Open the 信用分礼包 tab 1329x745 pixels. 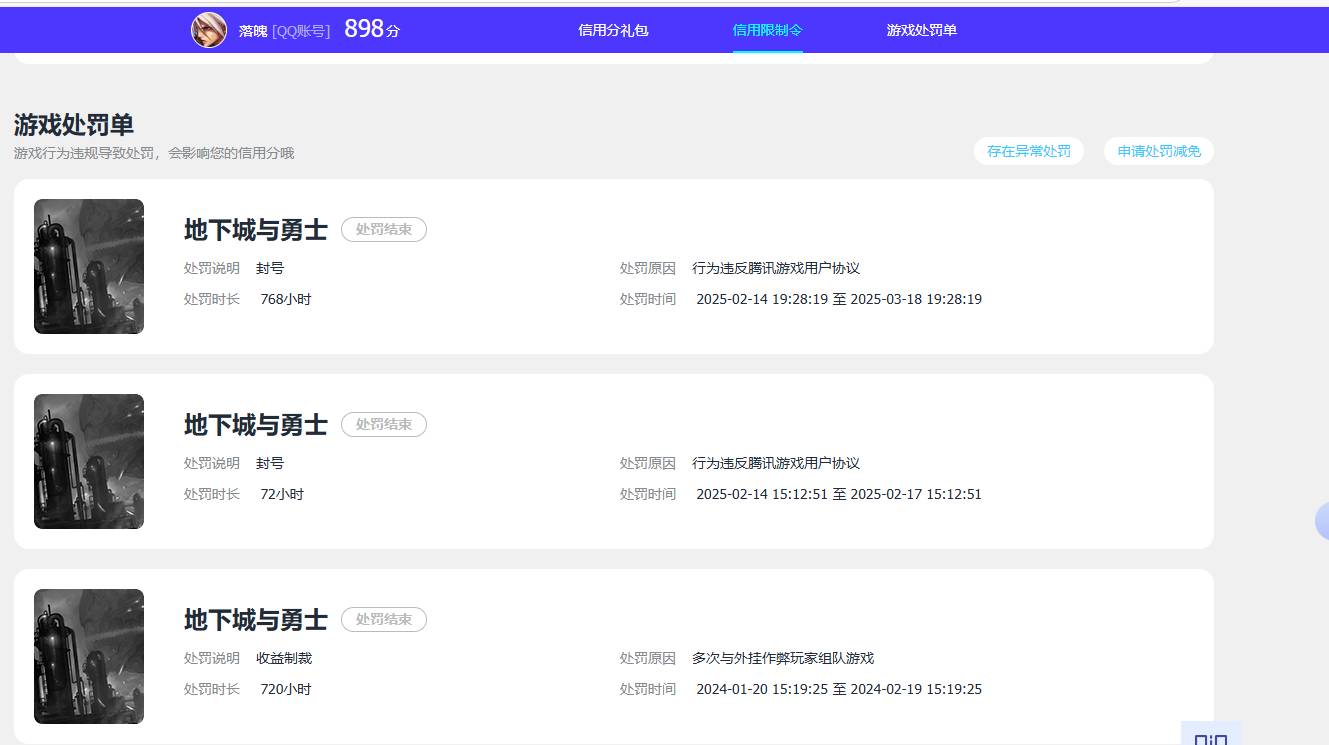(x=612, y=30)
